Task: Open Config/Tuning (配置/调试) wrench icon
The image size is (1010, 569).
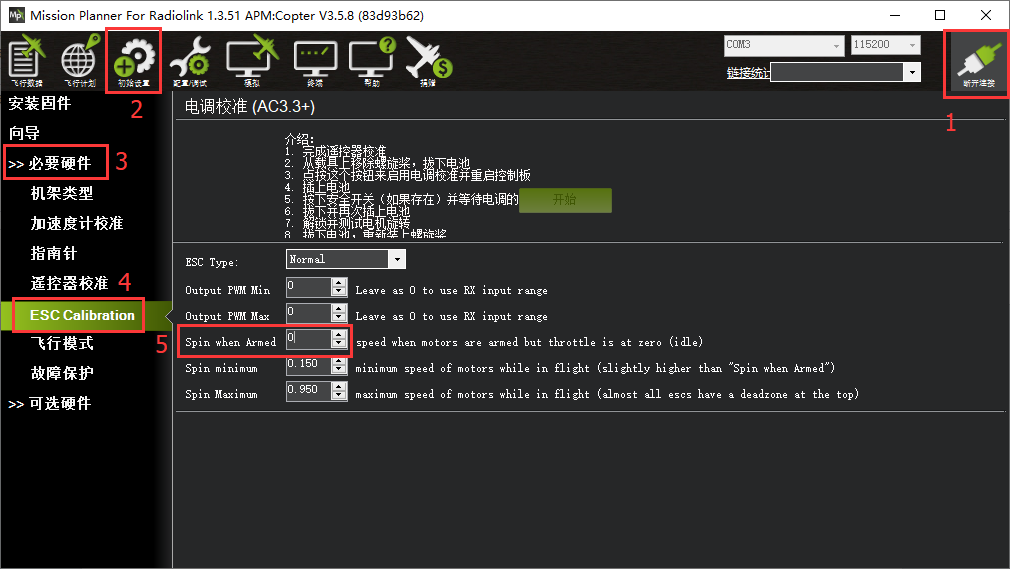Action: (x=190, y=61)
